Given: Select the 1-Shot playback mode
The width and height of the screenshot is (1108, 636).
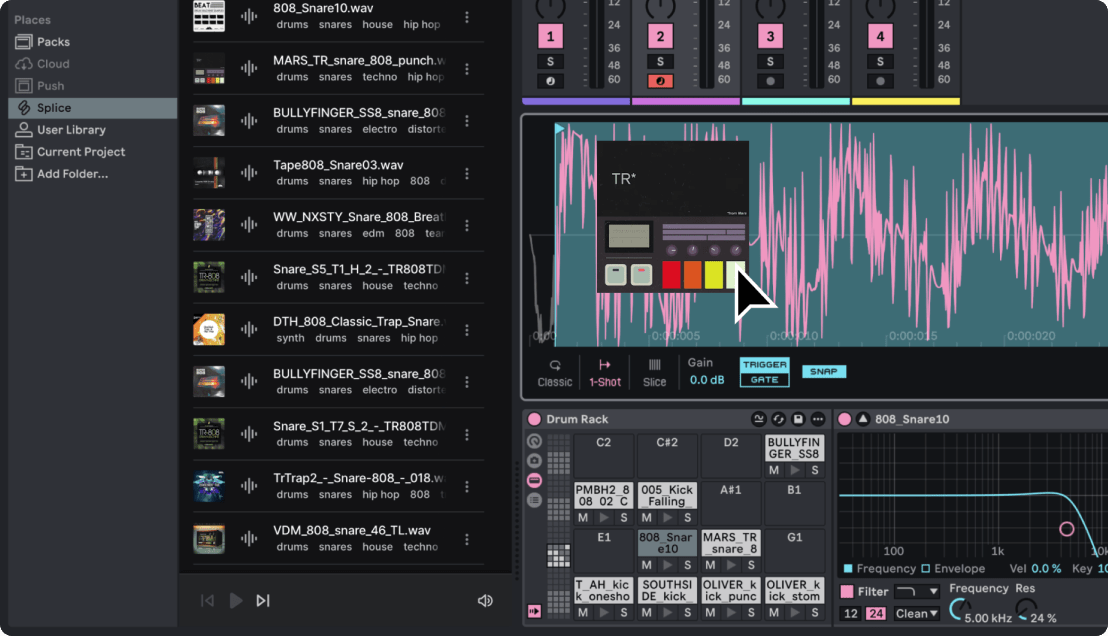Looking at the screenshot, I should pyautogui.click(x=604, y=371).
